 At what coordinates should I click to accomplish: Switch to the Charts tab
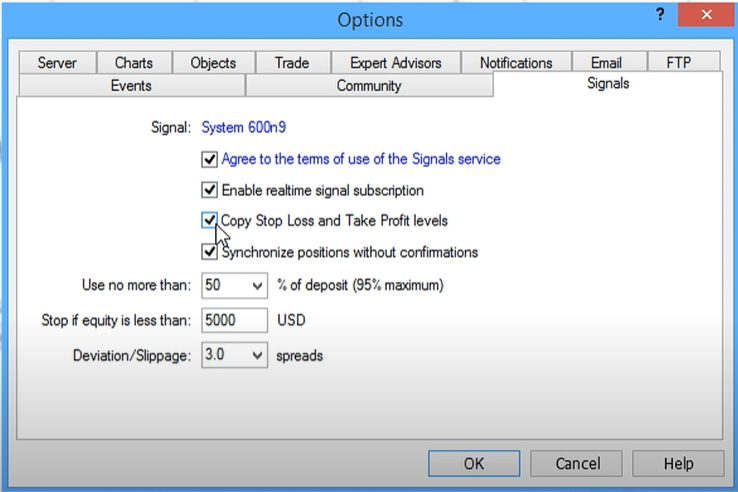click(134, 63)
